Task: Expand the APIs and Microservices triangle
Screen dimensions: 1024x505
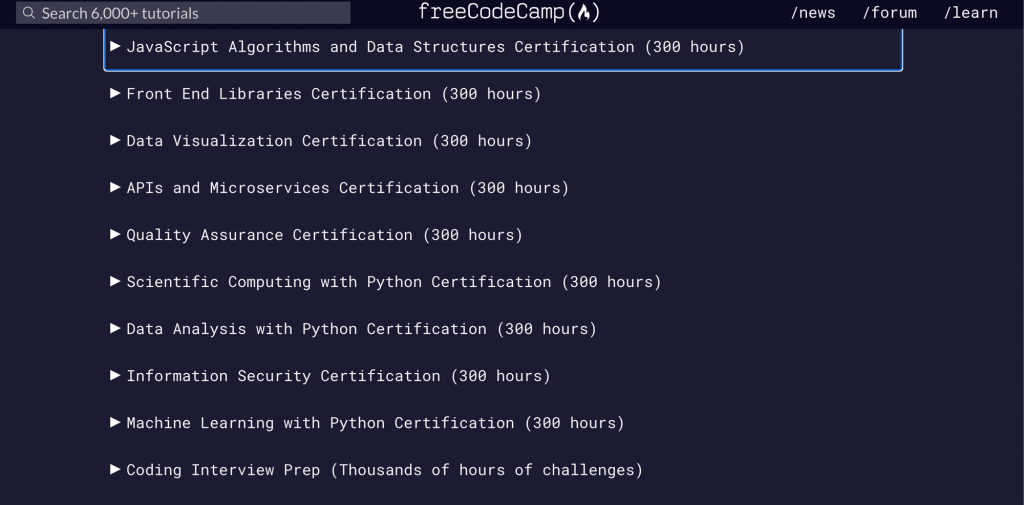Action: coord(116,187)
